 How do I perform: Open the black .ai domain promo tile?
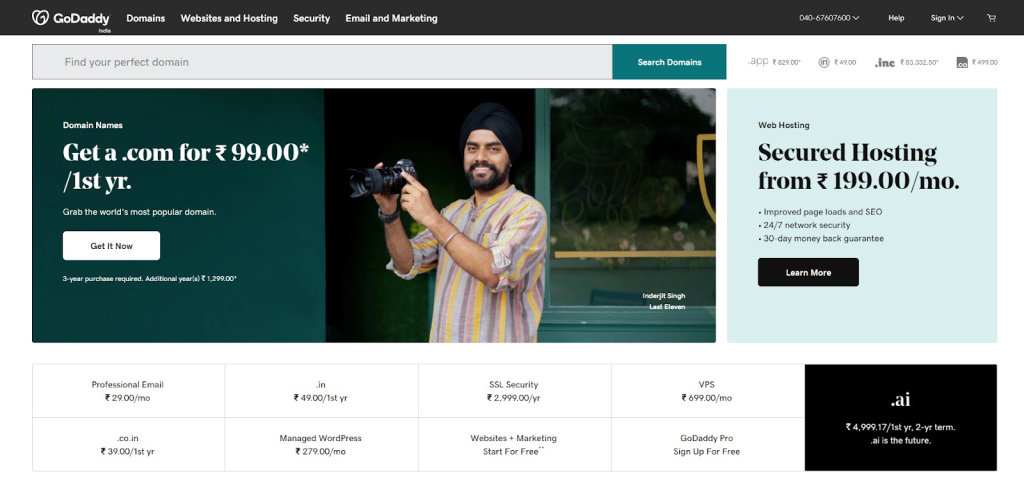[901, 418]
